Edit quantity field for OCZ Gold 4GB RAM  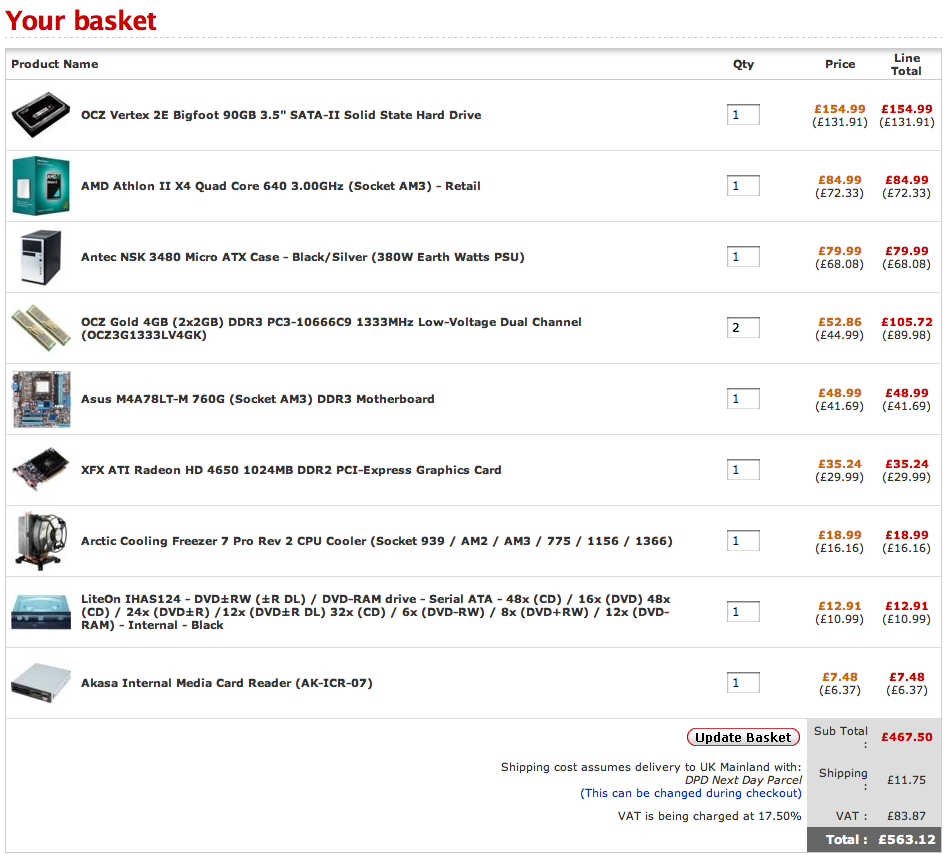[743, 328]
